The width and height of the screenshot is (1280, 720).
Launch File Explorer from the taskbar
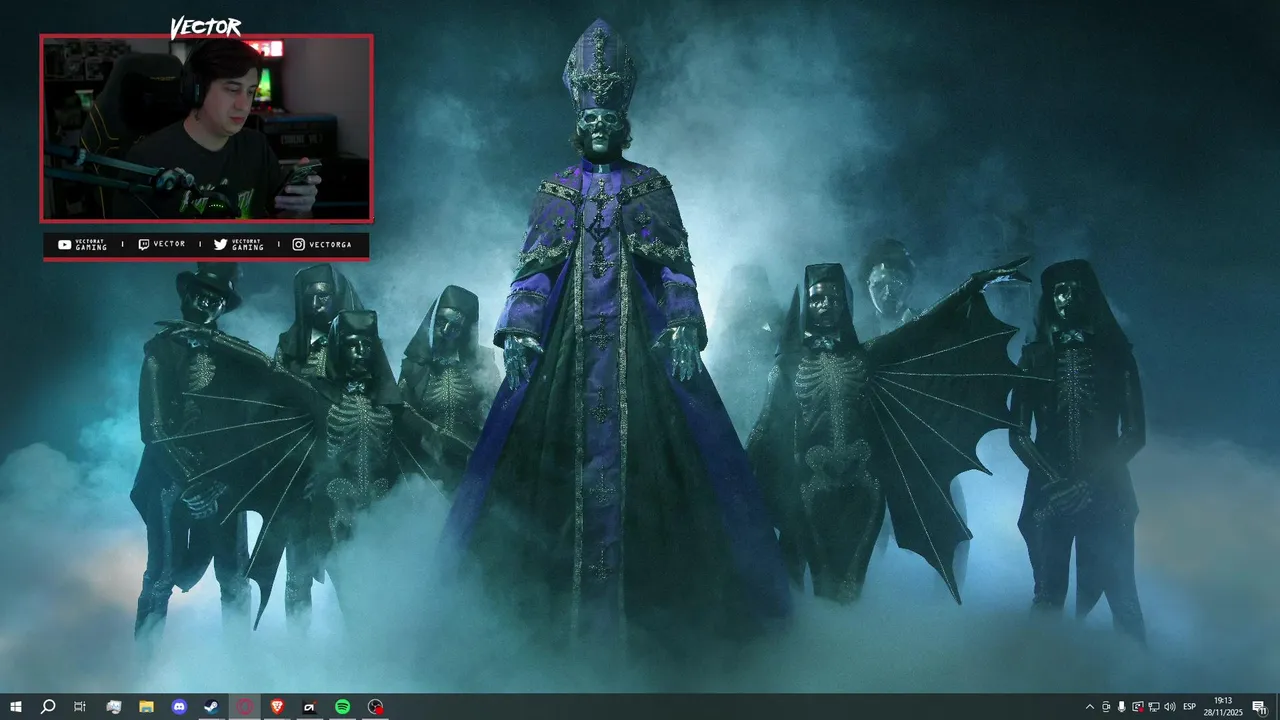(x=146, y=707)
